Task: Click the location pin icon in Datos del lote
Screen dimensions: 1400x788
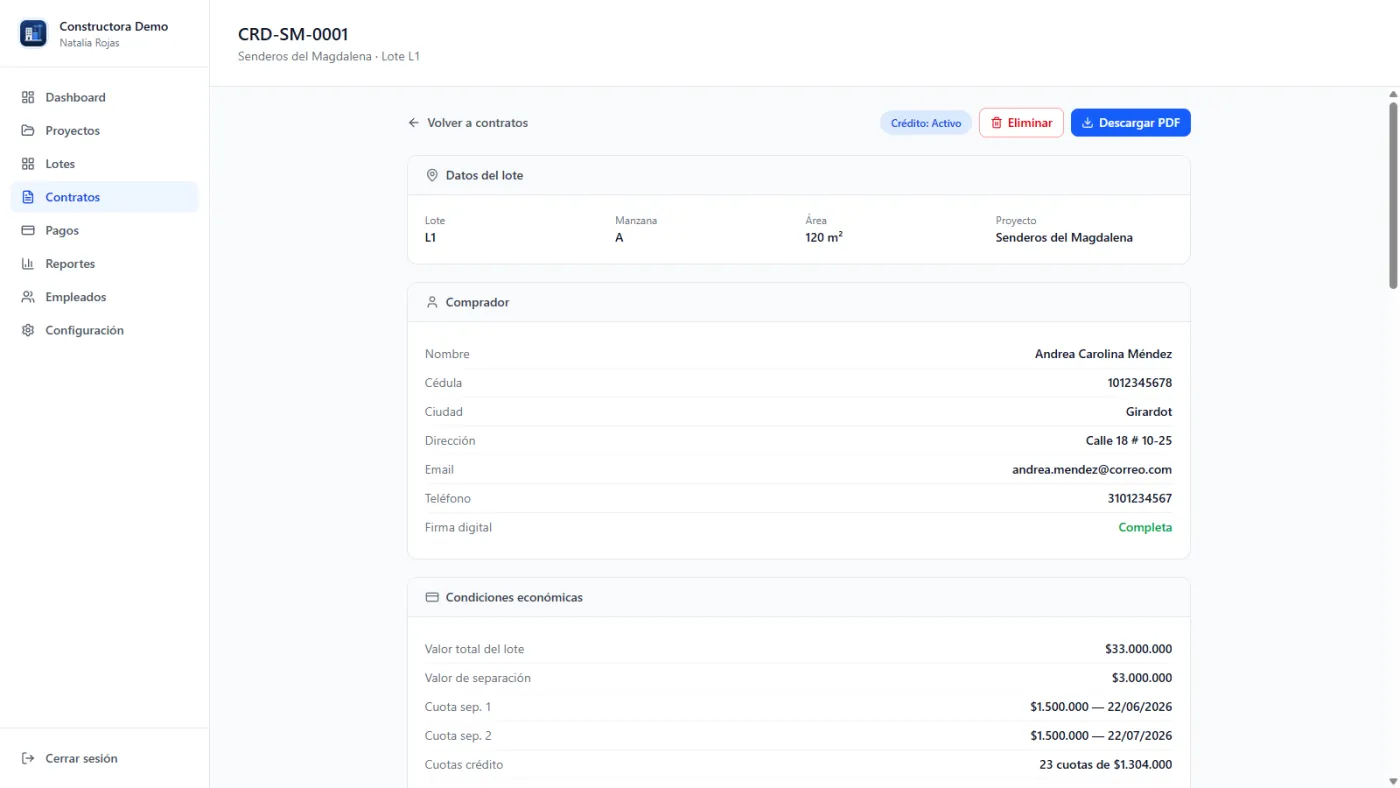Action: pos(432,175)
